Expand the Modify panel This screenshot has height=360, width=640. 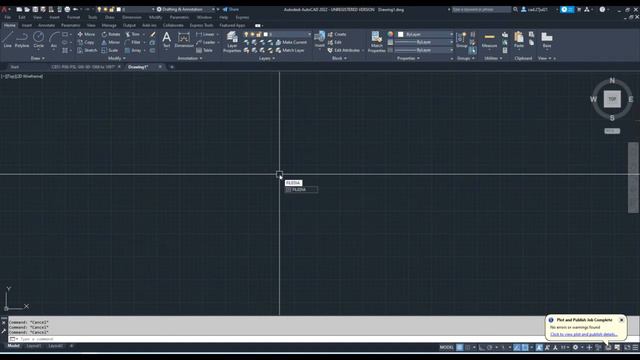coord(116,58)
